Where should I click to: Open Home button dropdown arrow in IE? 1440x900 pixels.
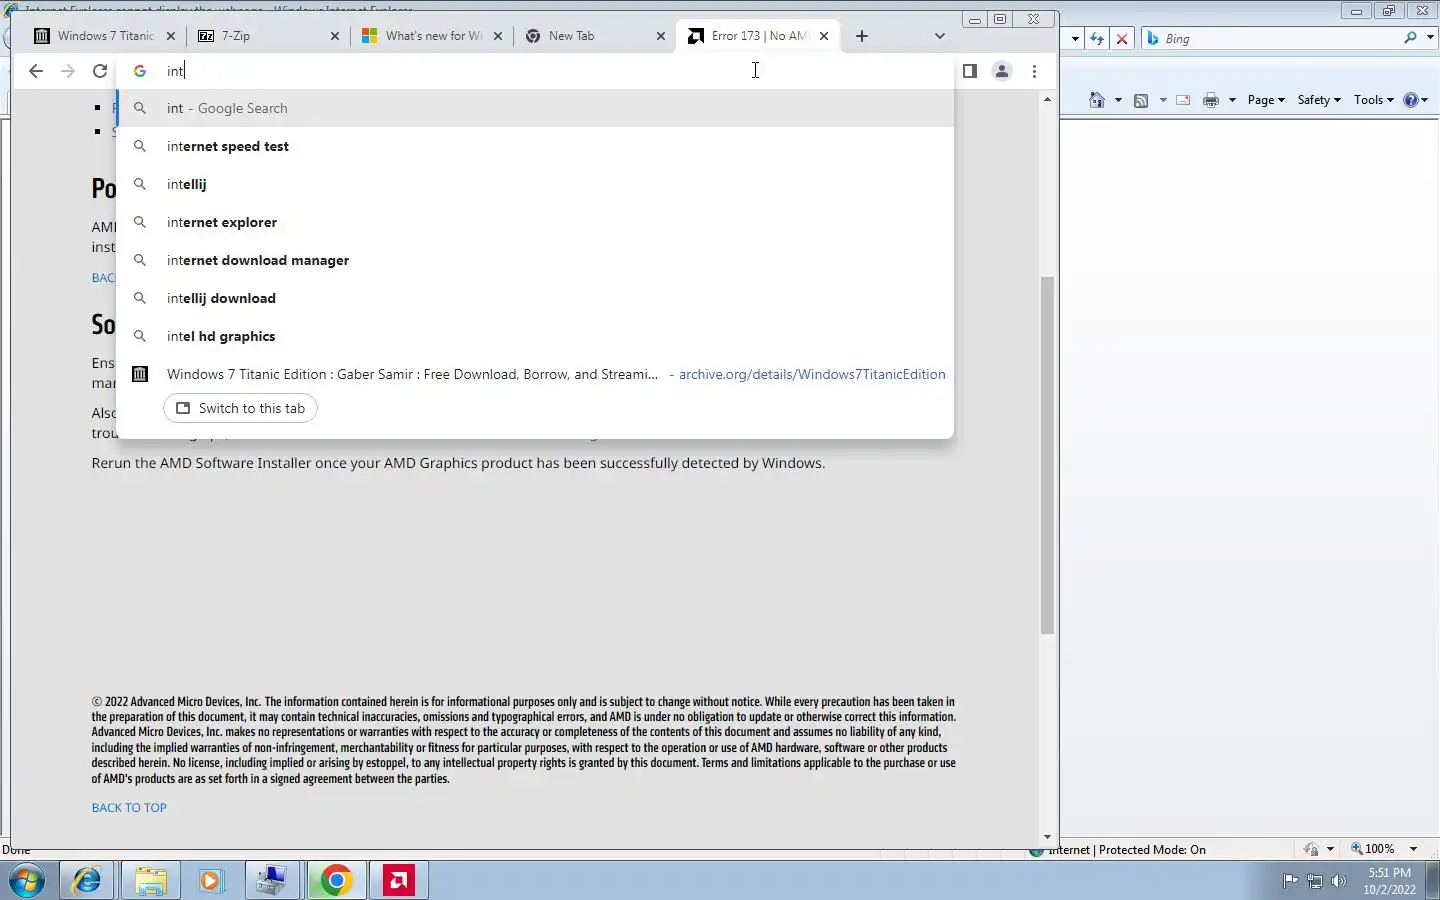click(1118, 100)
